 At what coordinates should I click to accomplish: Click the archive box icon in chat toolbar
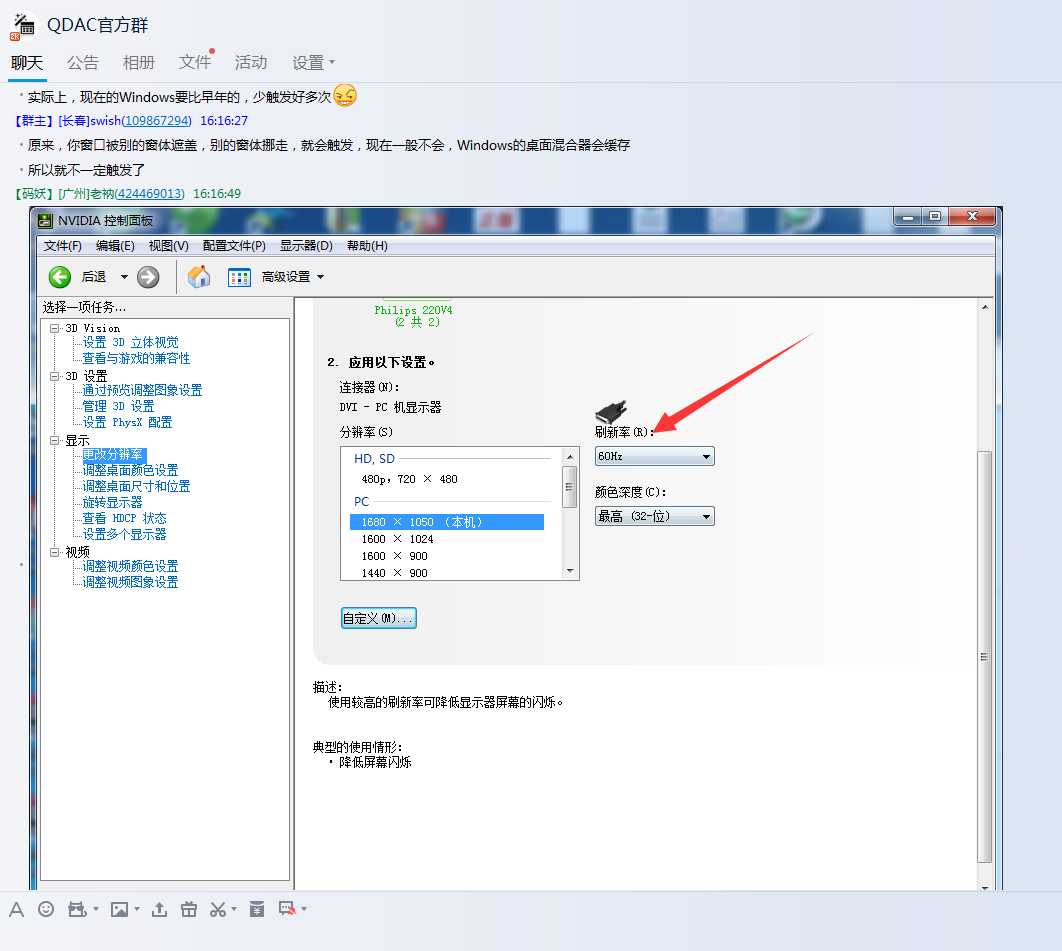pos(257,909)
